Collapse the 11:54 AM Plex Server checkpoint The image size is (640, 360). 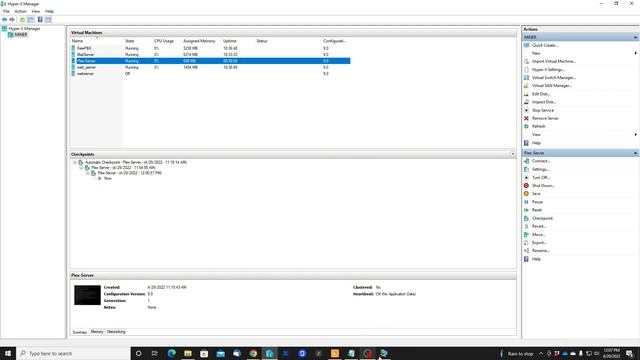pyautogui.click(x=81, y=168)
